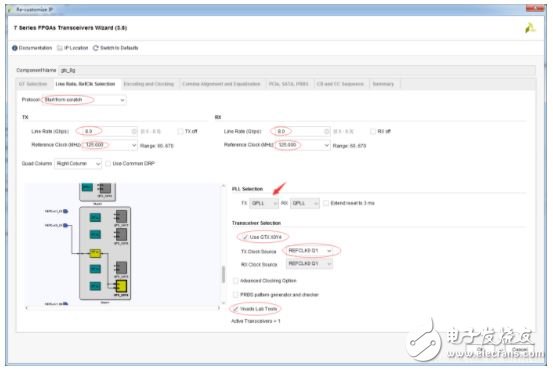The image size is (553, 370).
Task: Open RX Clock Source dropdown
Action: tap(309, 264)
